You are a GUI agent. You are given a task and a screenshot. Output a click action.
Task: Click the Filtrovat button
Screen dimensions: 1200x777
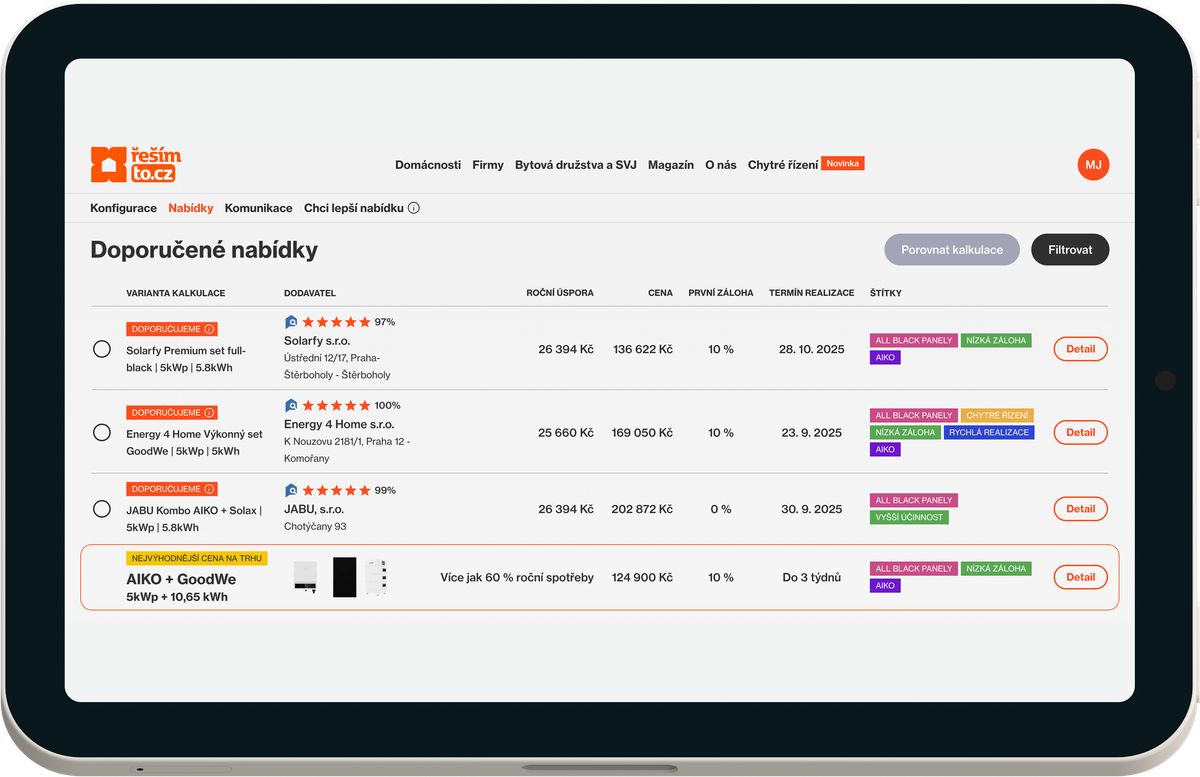tap(1070, 249)
